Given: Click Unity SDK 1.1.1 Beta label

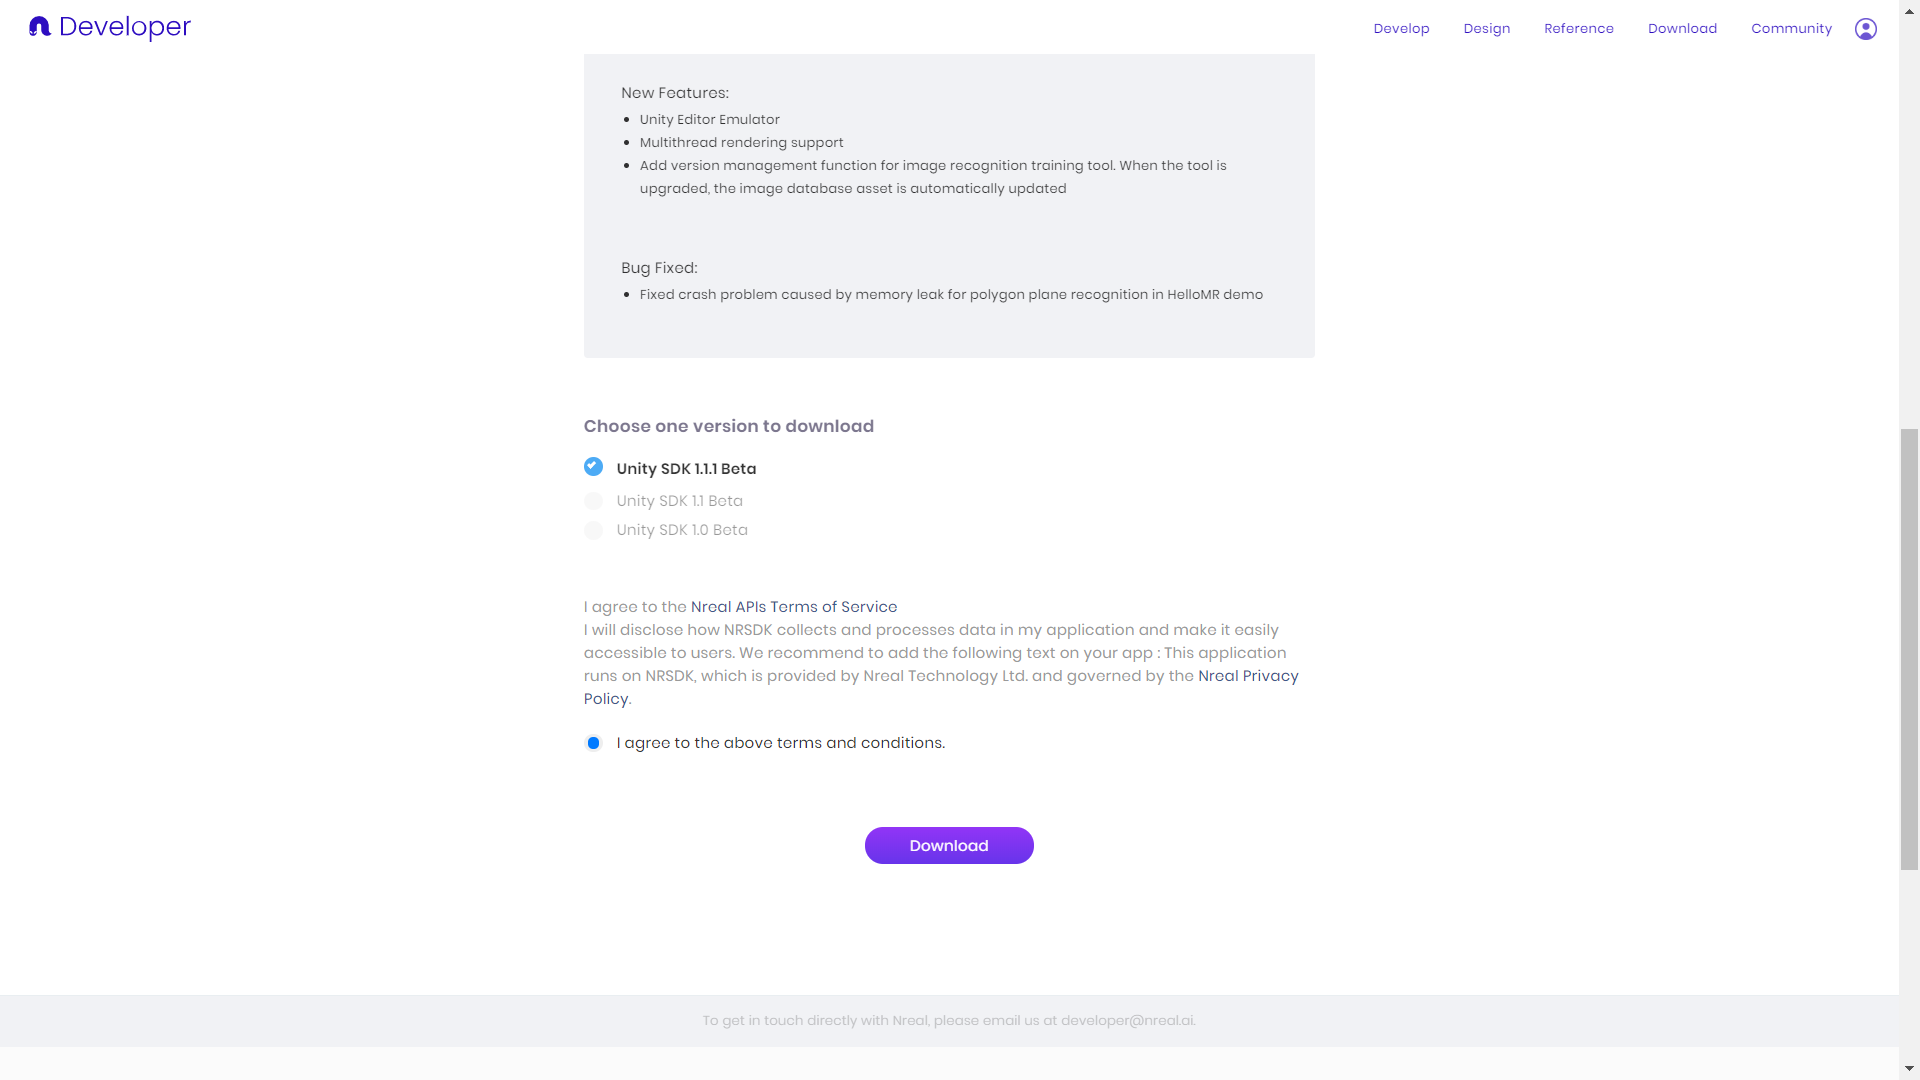Looking at the screenshot, I should (x=686, y=469).
